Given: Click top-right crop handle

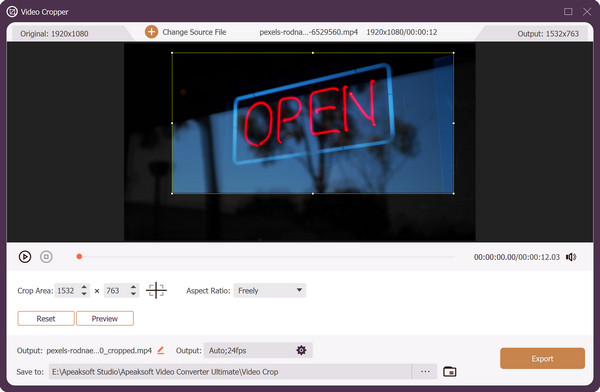Looking at the screenshot, I should [453, 53].
